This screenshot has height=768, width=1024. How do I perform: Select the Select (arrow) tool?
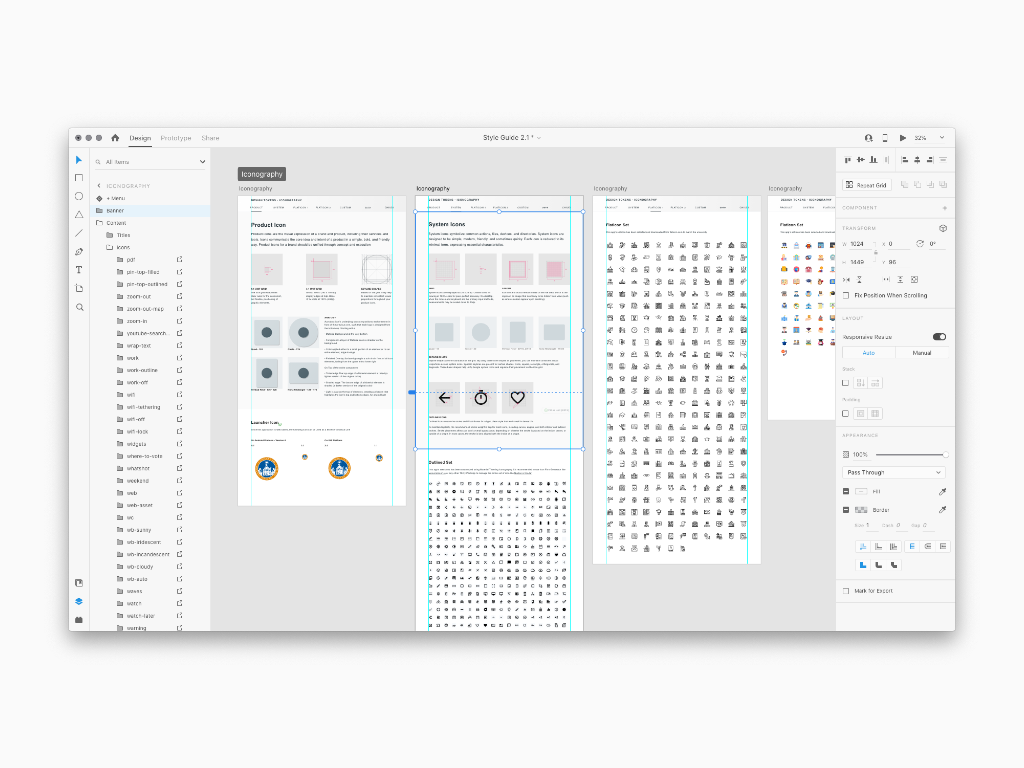click(79, 160)
